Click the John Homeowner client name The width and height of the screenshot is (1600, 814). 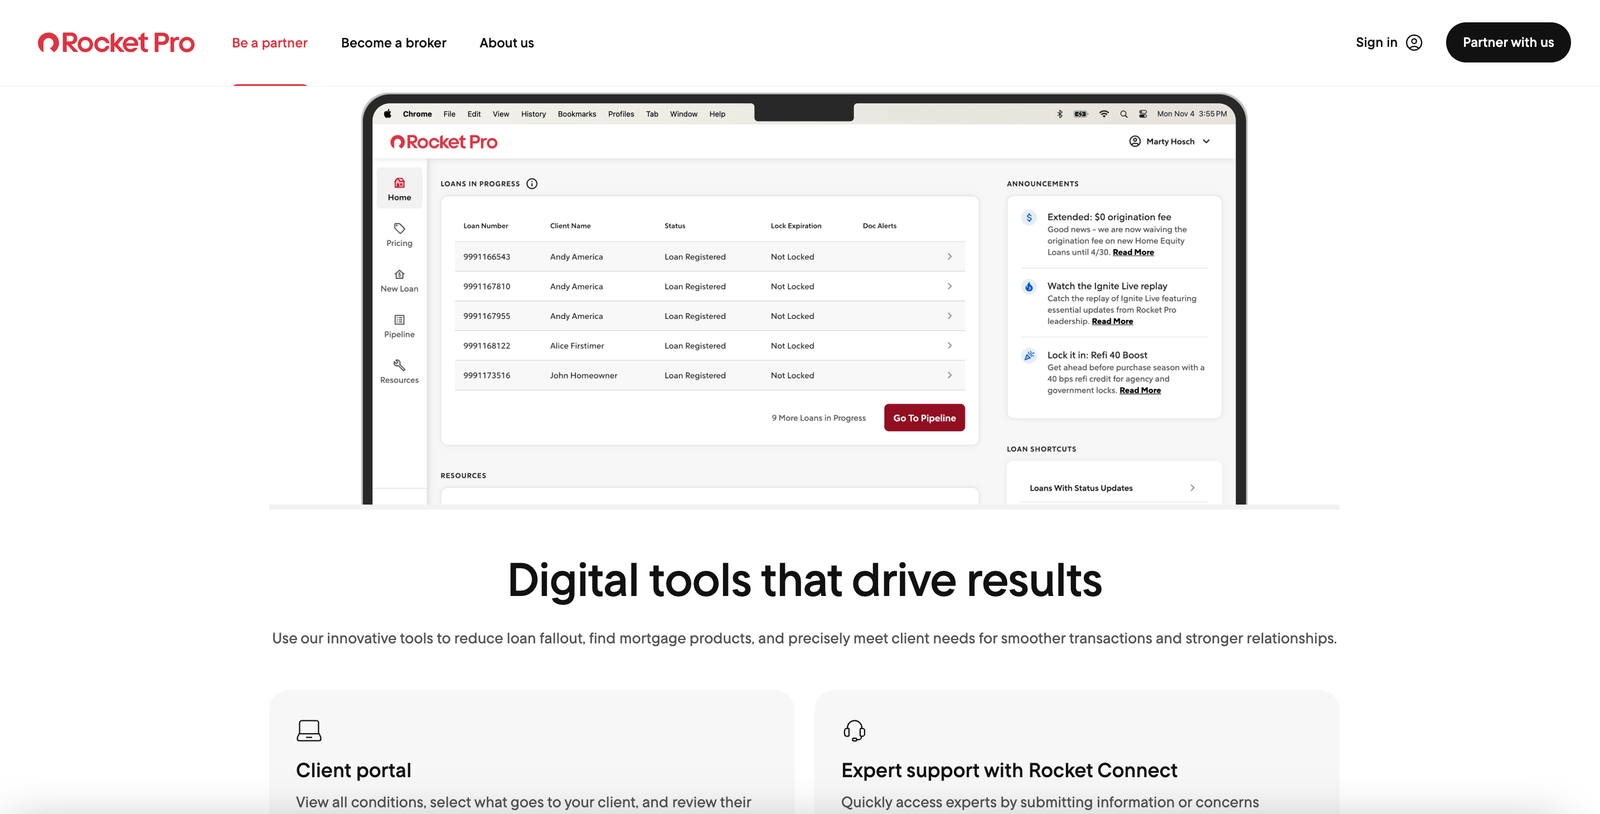pos(584,376)
